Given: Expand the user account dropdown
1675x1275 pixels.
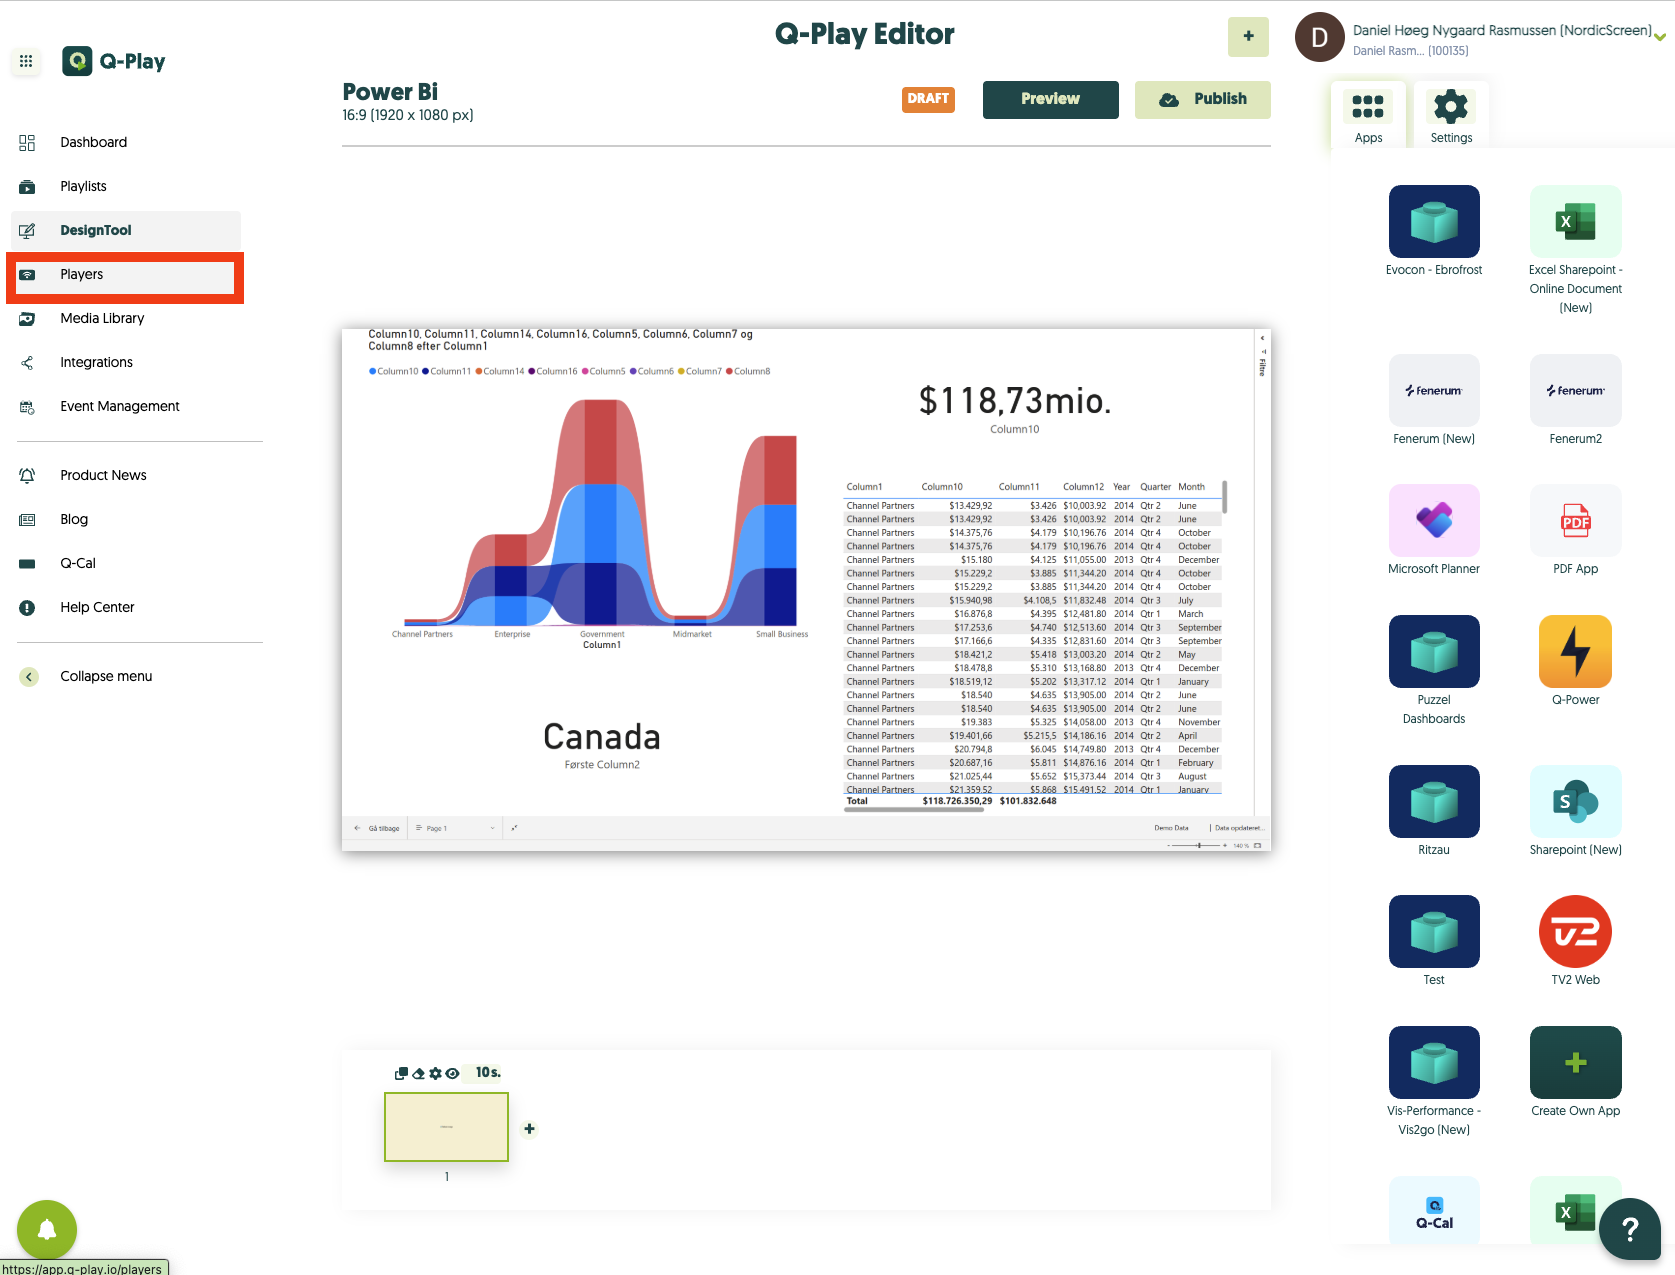Looking at the screenshot, I should click(1660, 37).
